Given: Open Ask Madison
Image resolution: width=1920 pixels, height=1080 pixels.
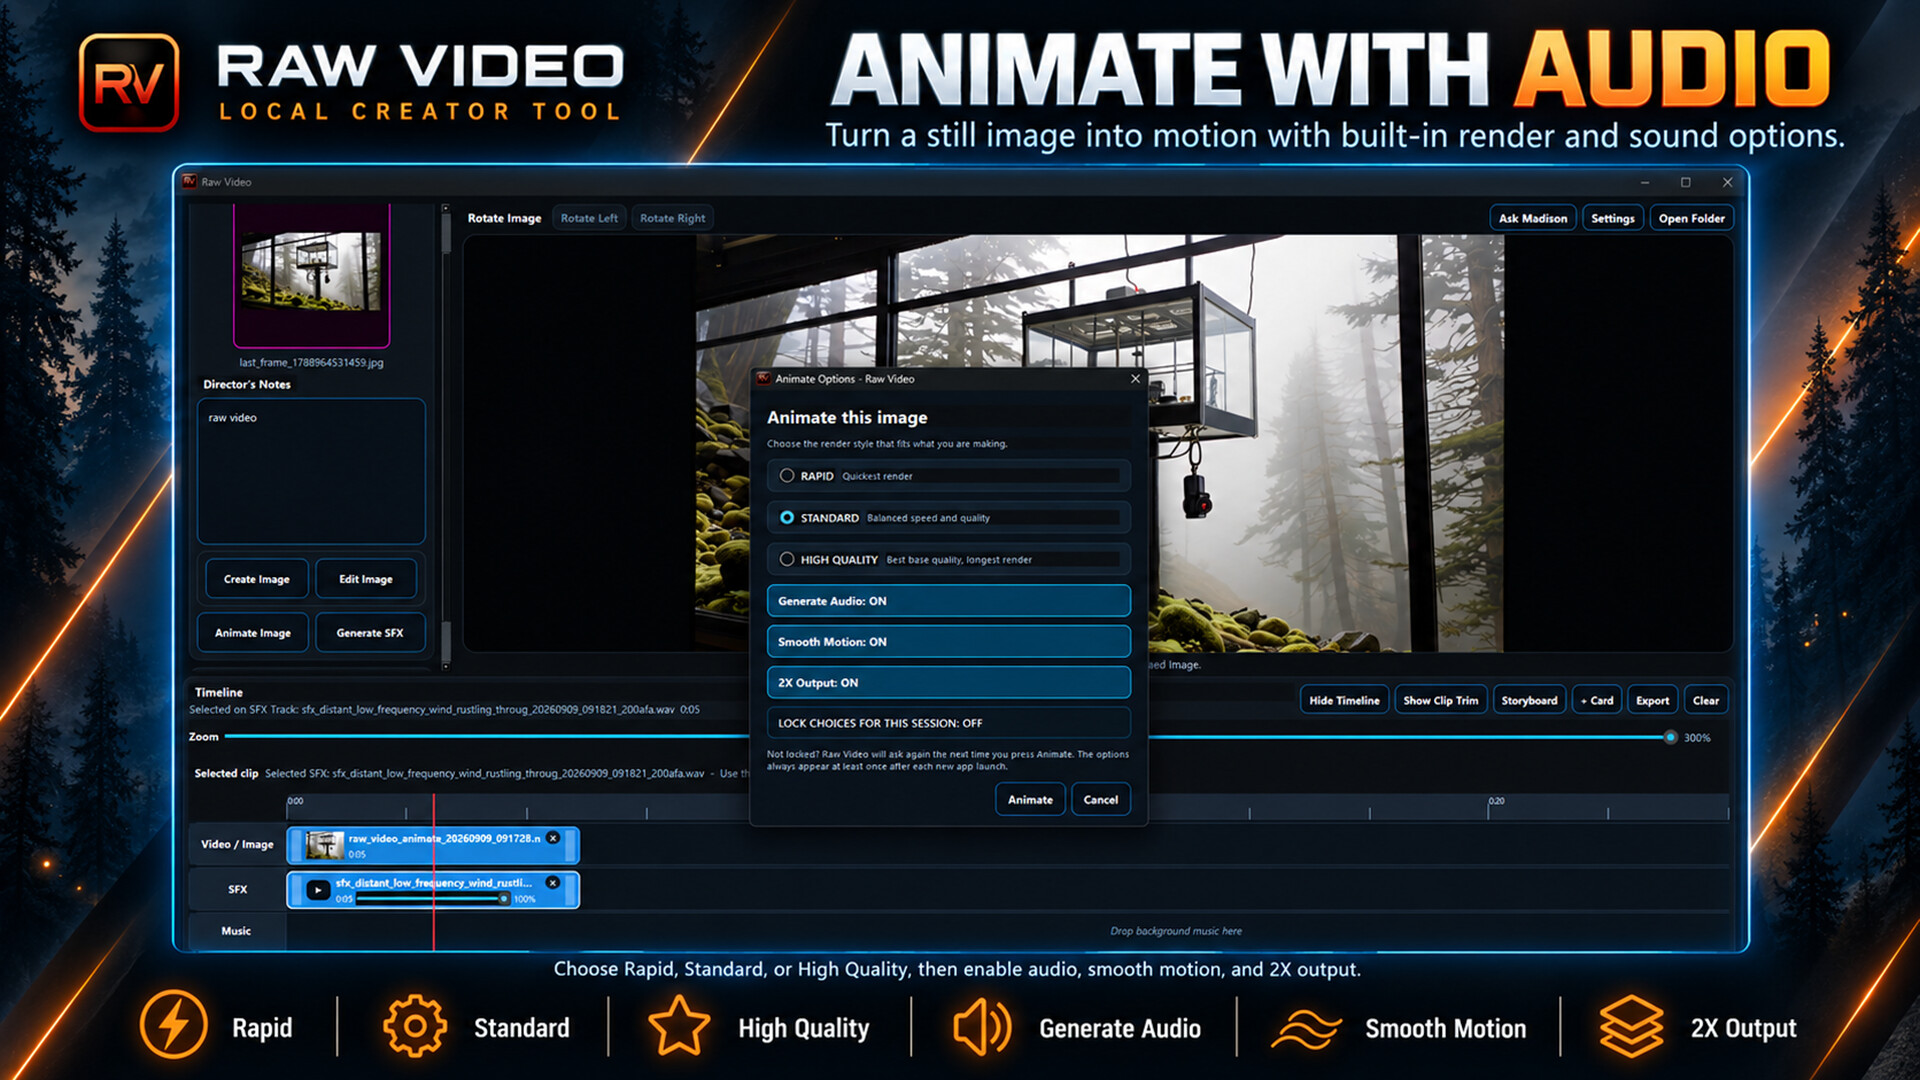Looking at the screenshot, I should tap(1533, 218).
